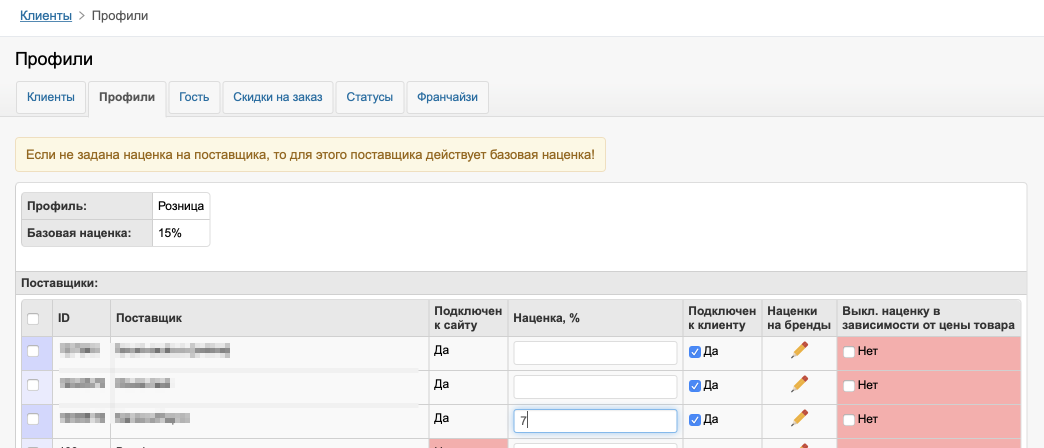Switch to the Клиенты tab

[x=51, y=97]
